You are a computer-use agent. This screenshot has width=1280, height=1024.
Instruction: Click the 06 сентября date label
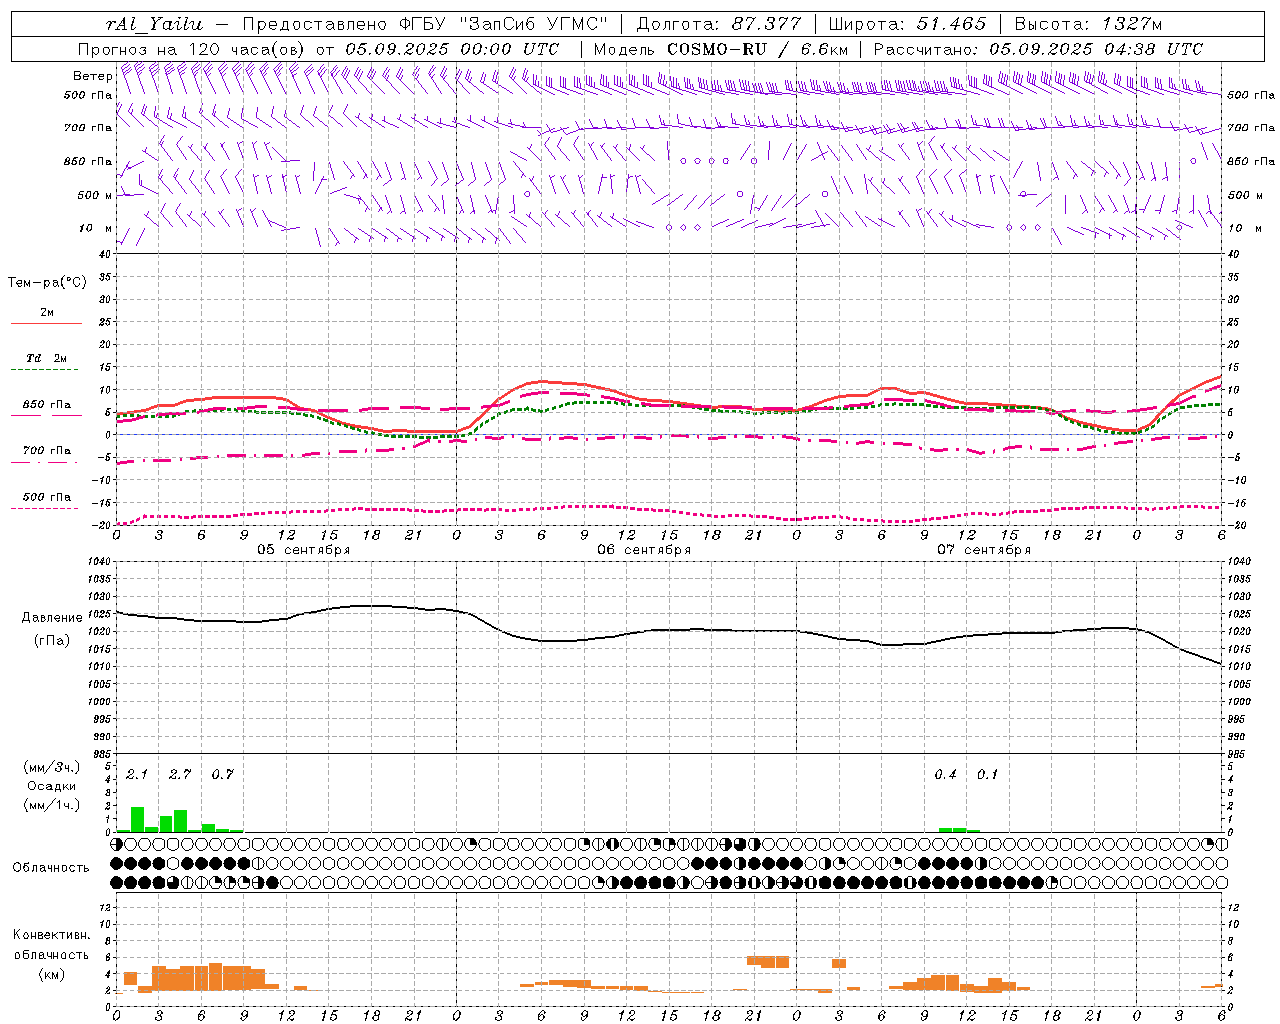pyautogui.click(x=644, y=550)
